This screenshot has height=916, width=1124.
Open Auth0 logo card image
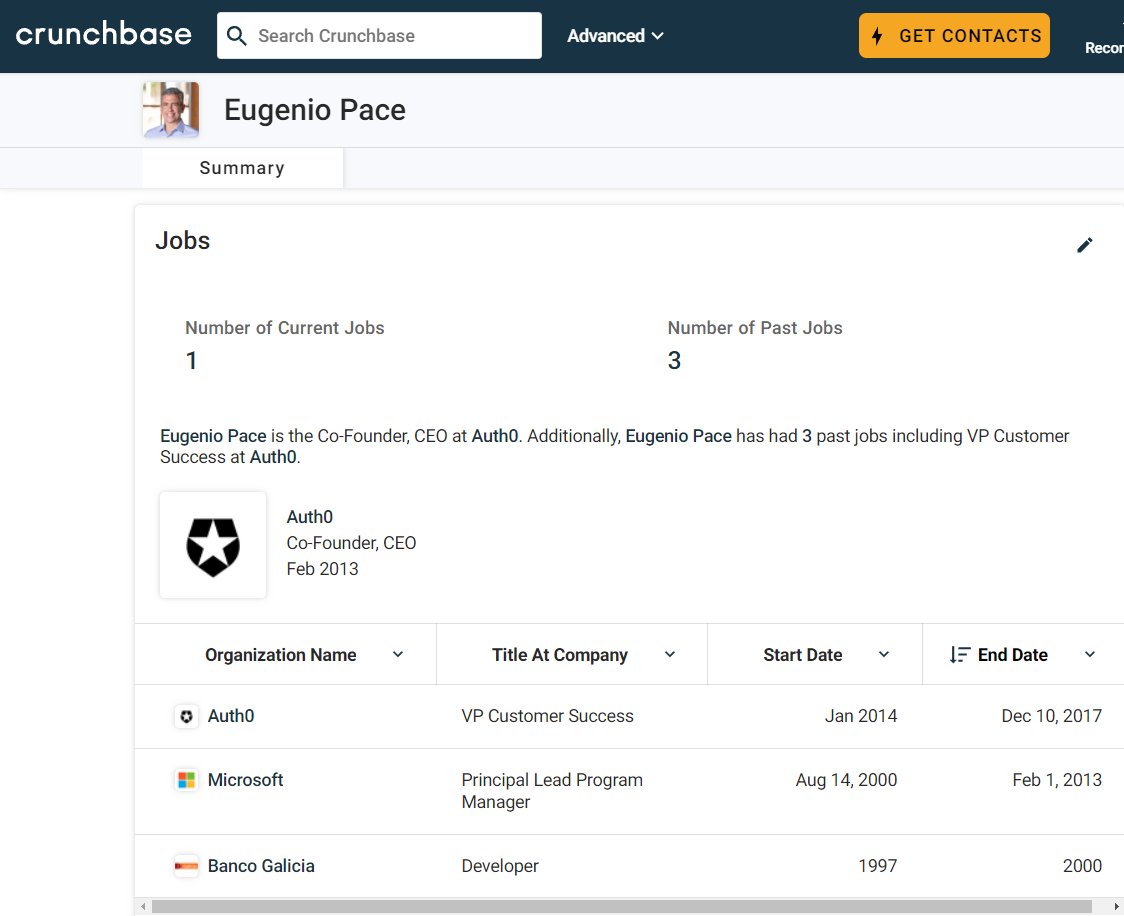tap(213, 545)
